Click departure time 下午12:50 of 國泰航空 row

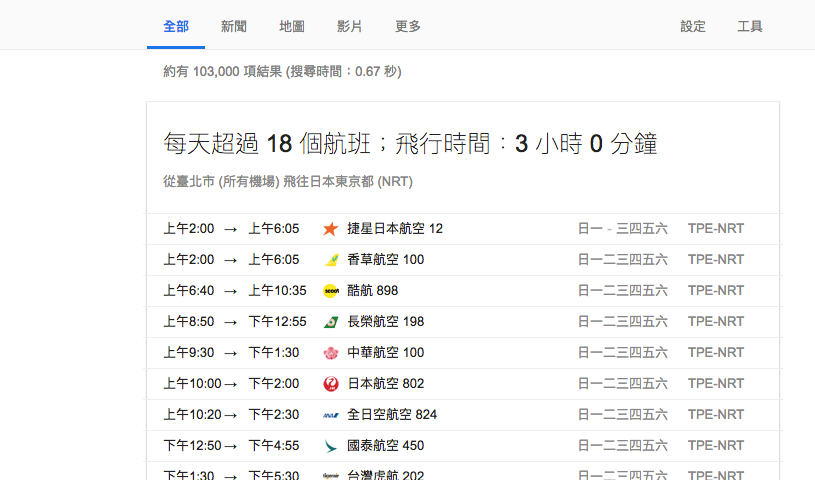point(192,446)
